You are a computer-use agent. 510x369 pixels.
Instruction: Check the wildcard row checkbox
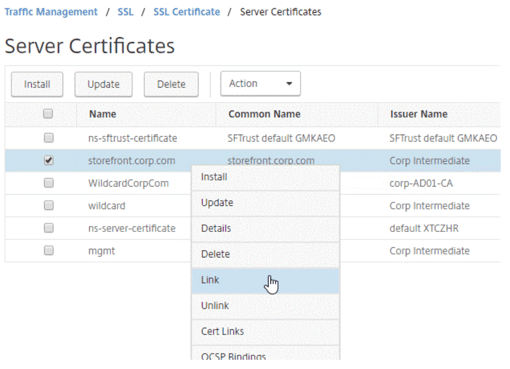49,205
